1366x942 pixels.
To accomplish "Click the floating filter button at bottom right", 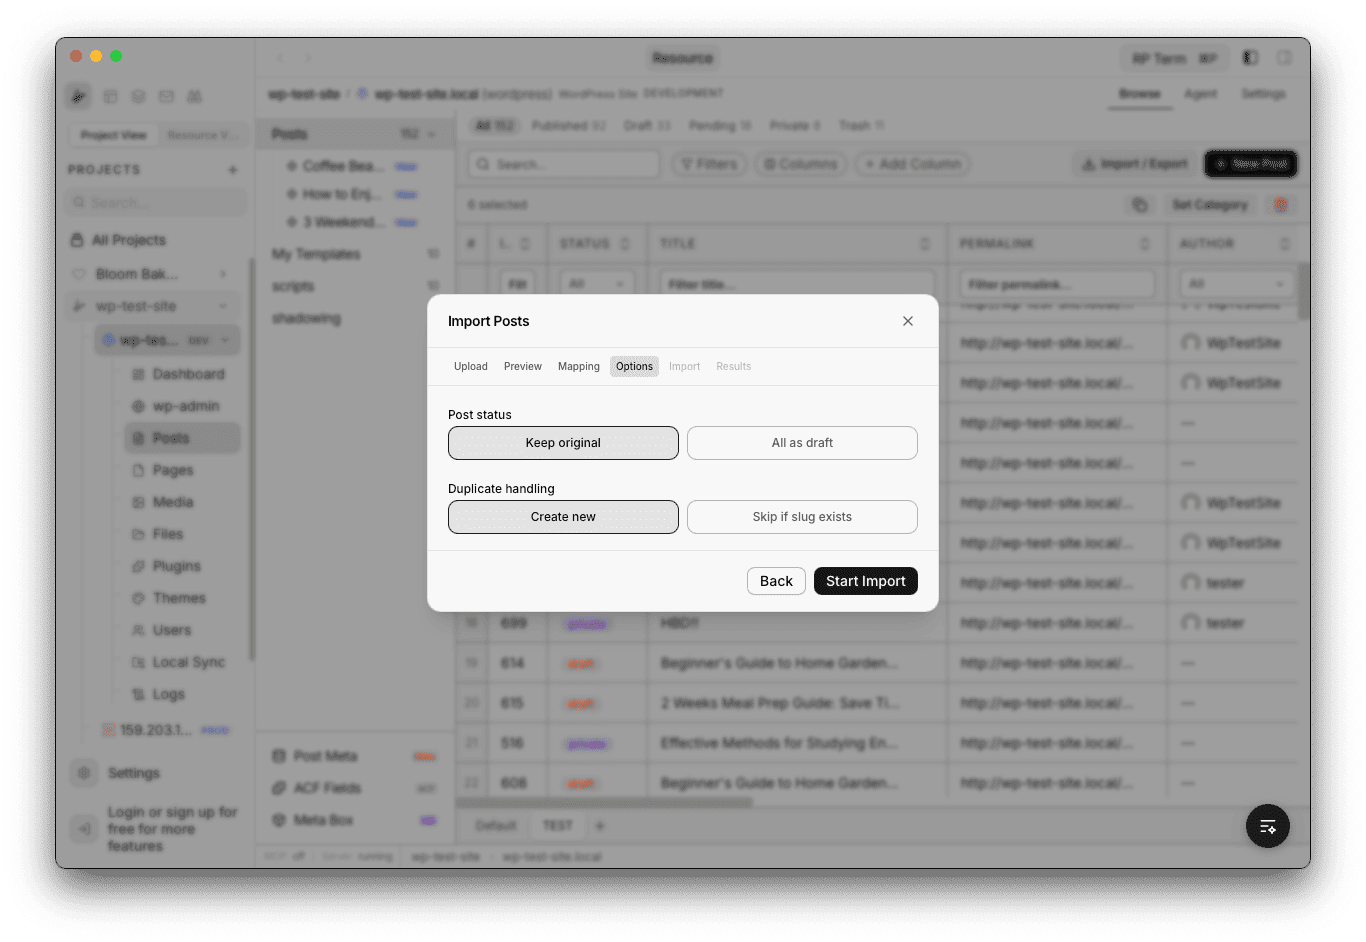I will point(1268,826).
